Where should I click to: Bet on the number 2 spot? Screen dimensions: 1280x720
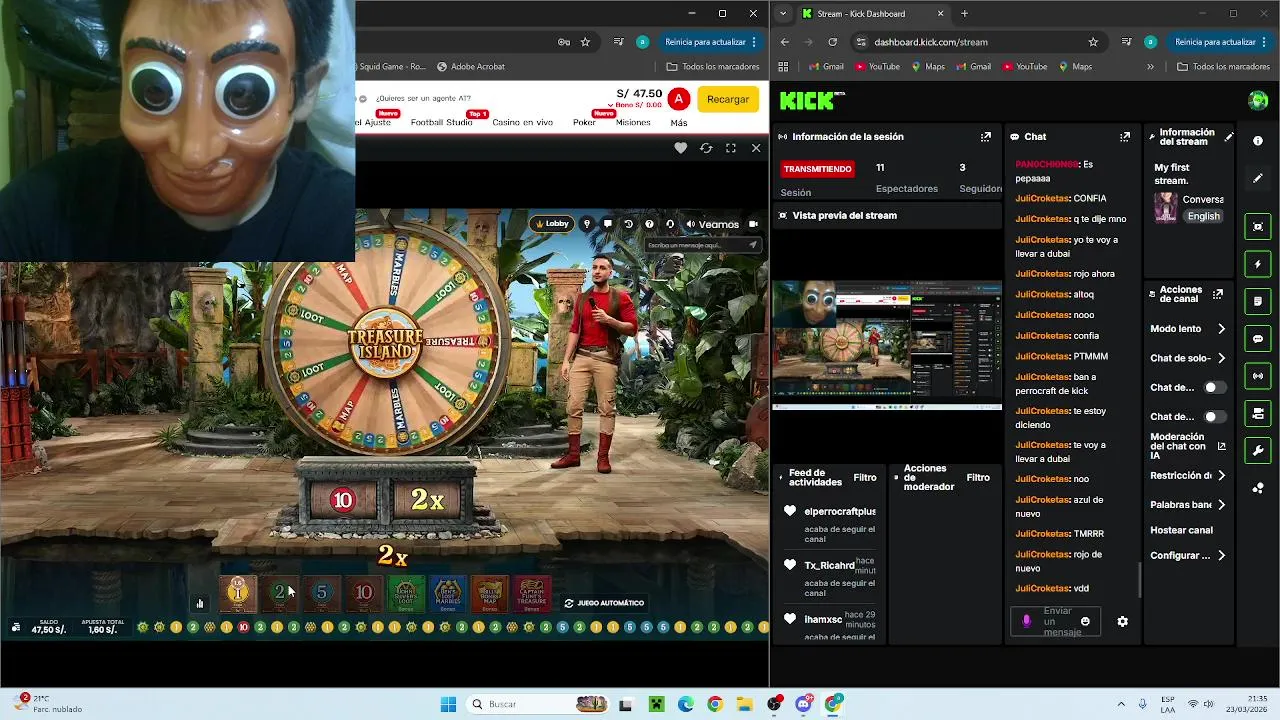[279, 593]
